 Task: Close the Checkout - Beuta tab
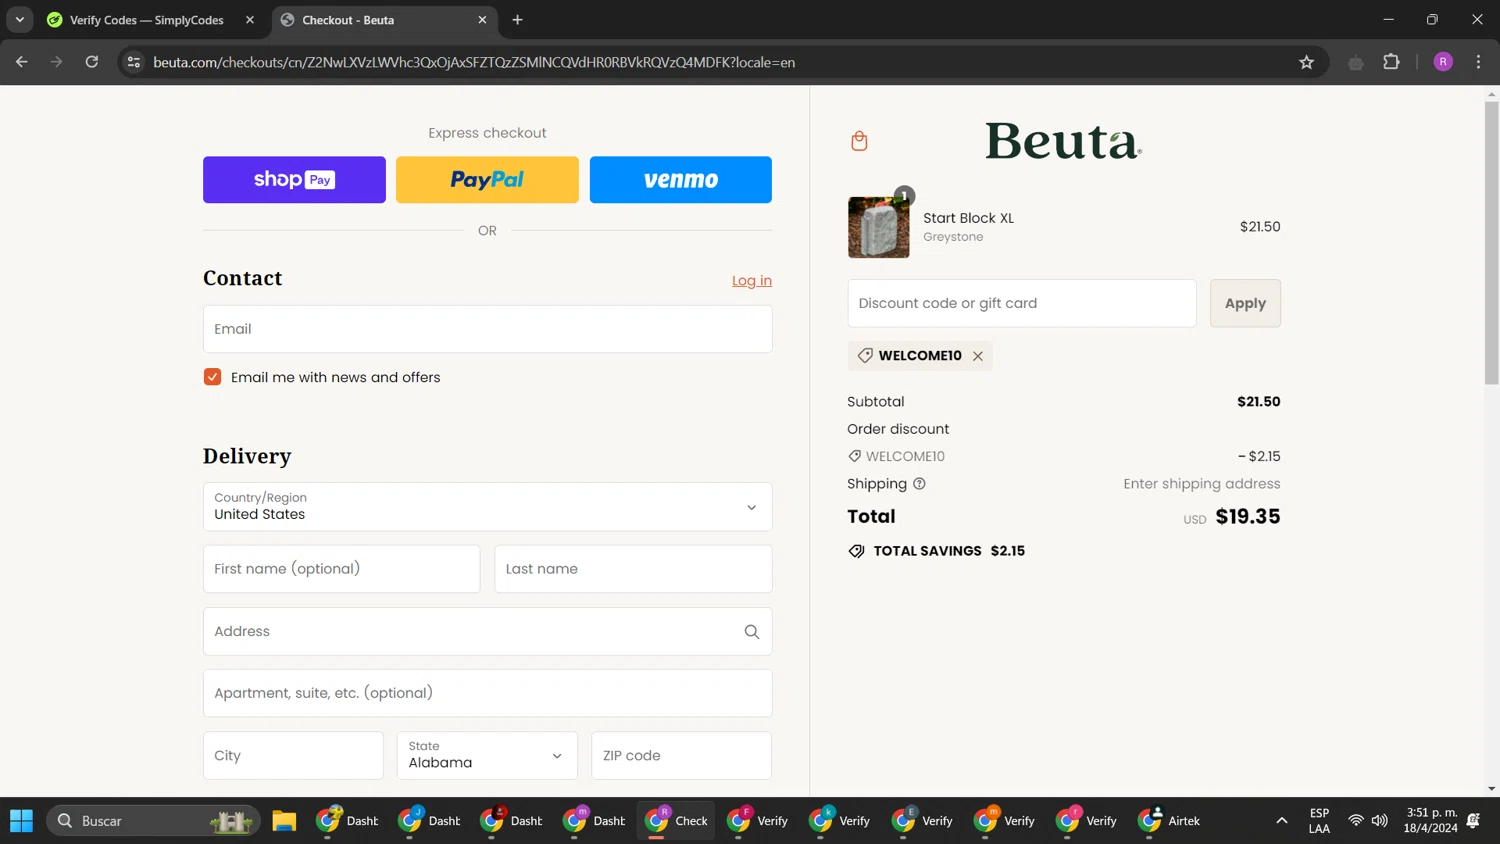coord(482,20)
